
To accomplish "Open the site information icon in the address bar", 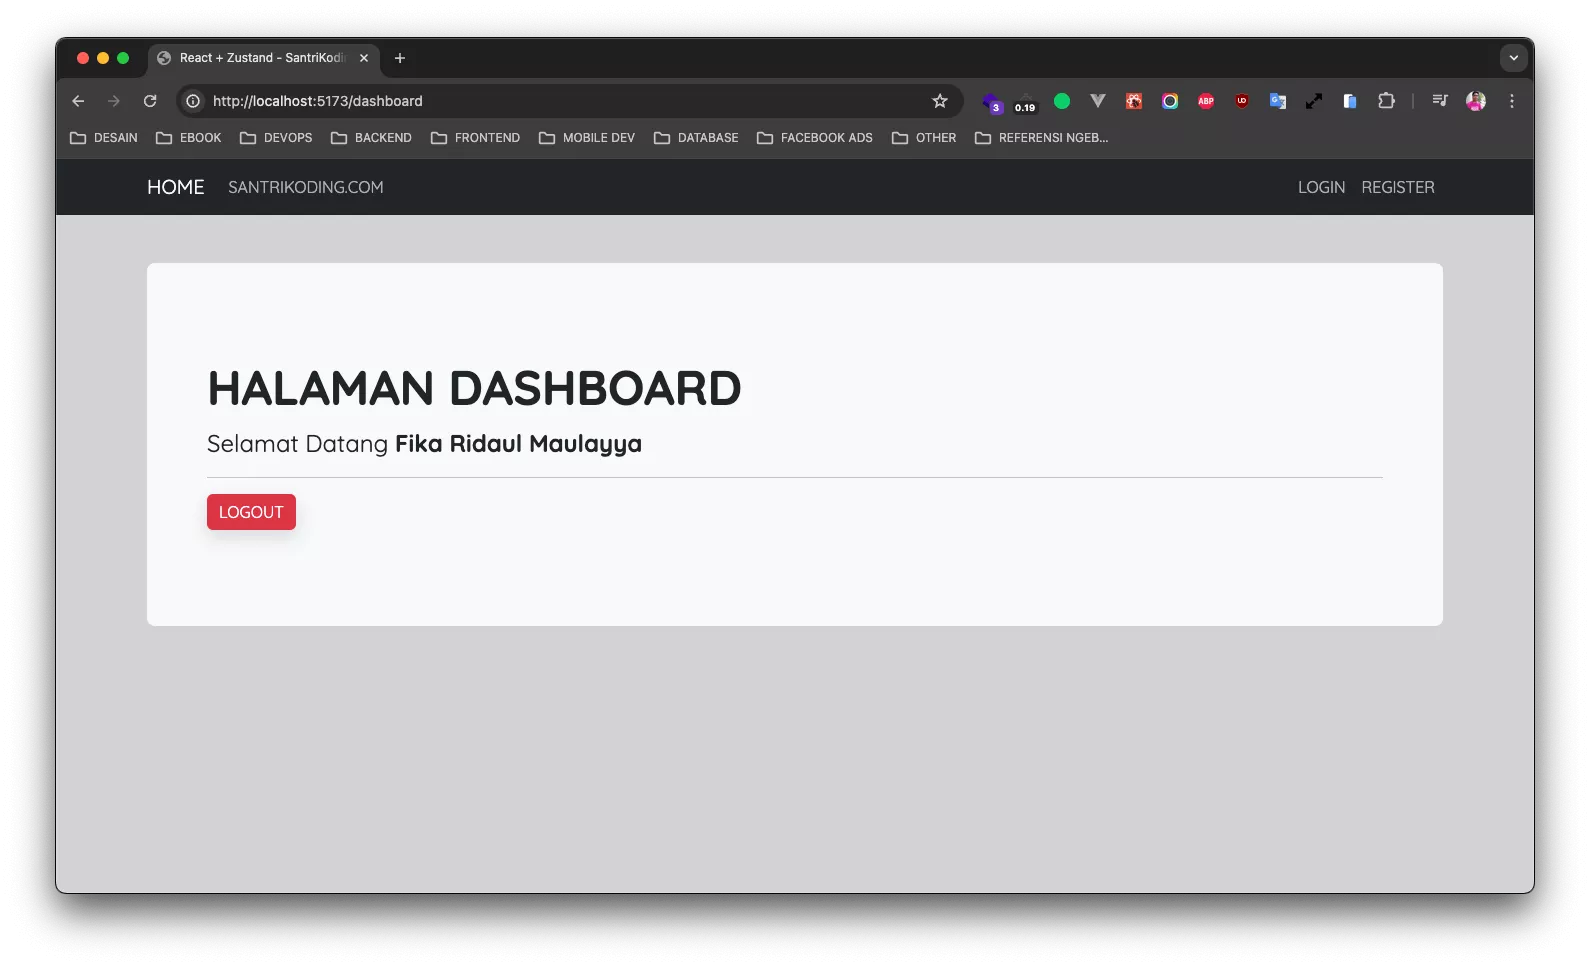I will click(193, 101).
